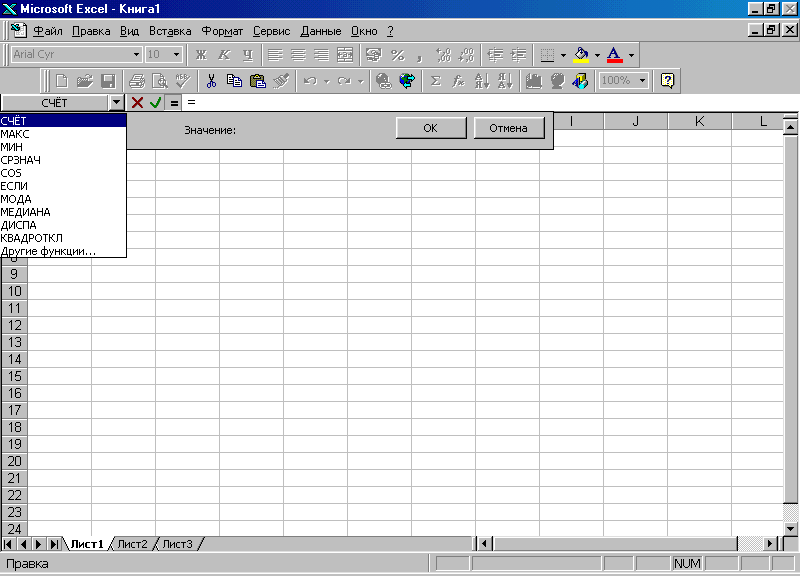Select СРЗНАЧ function from list
Viewport: 800px width, 576px height.
63,160
